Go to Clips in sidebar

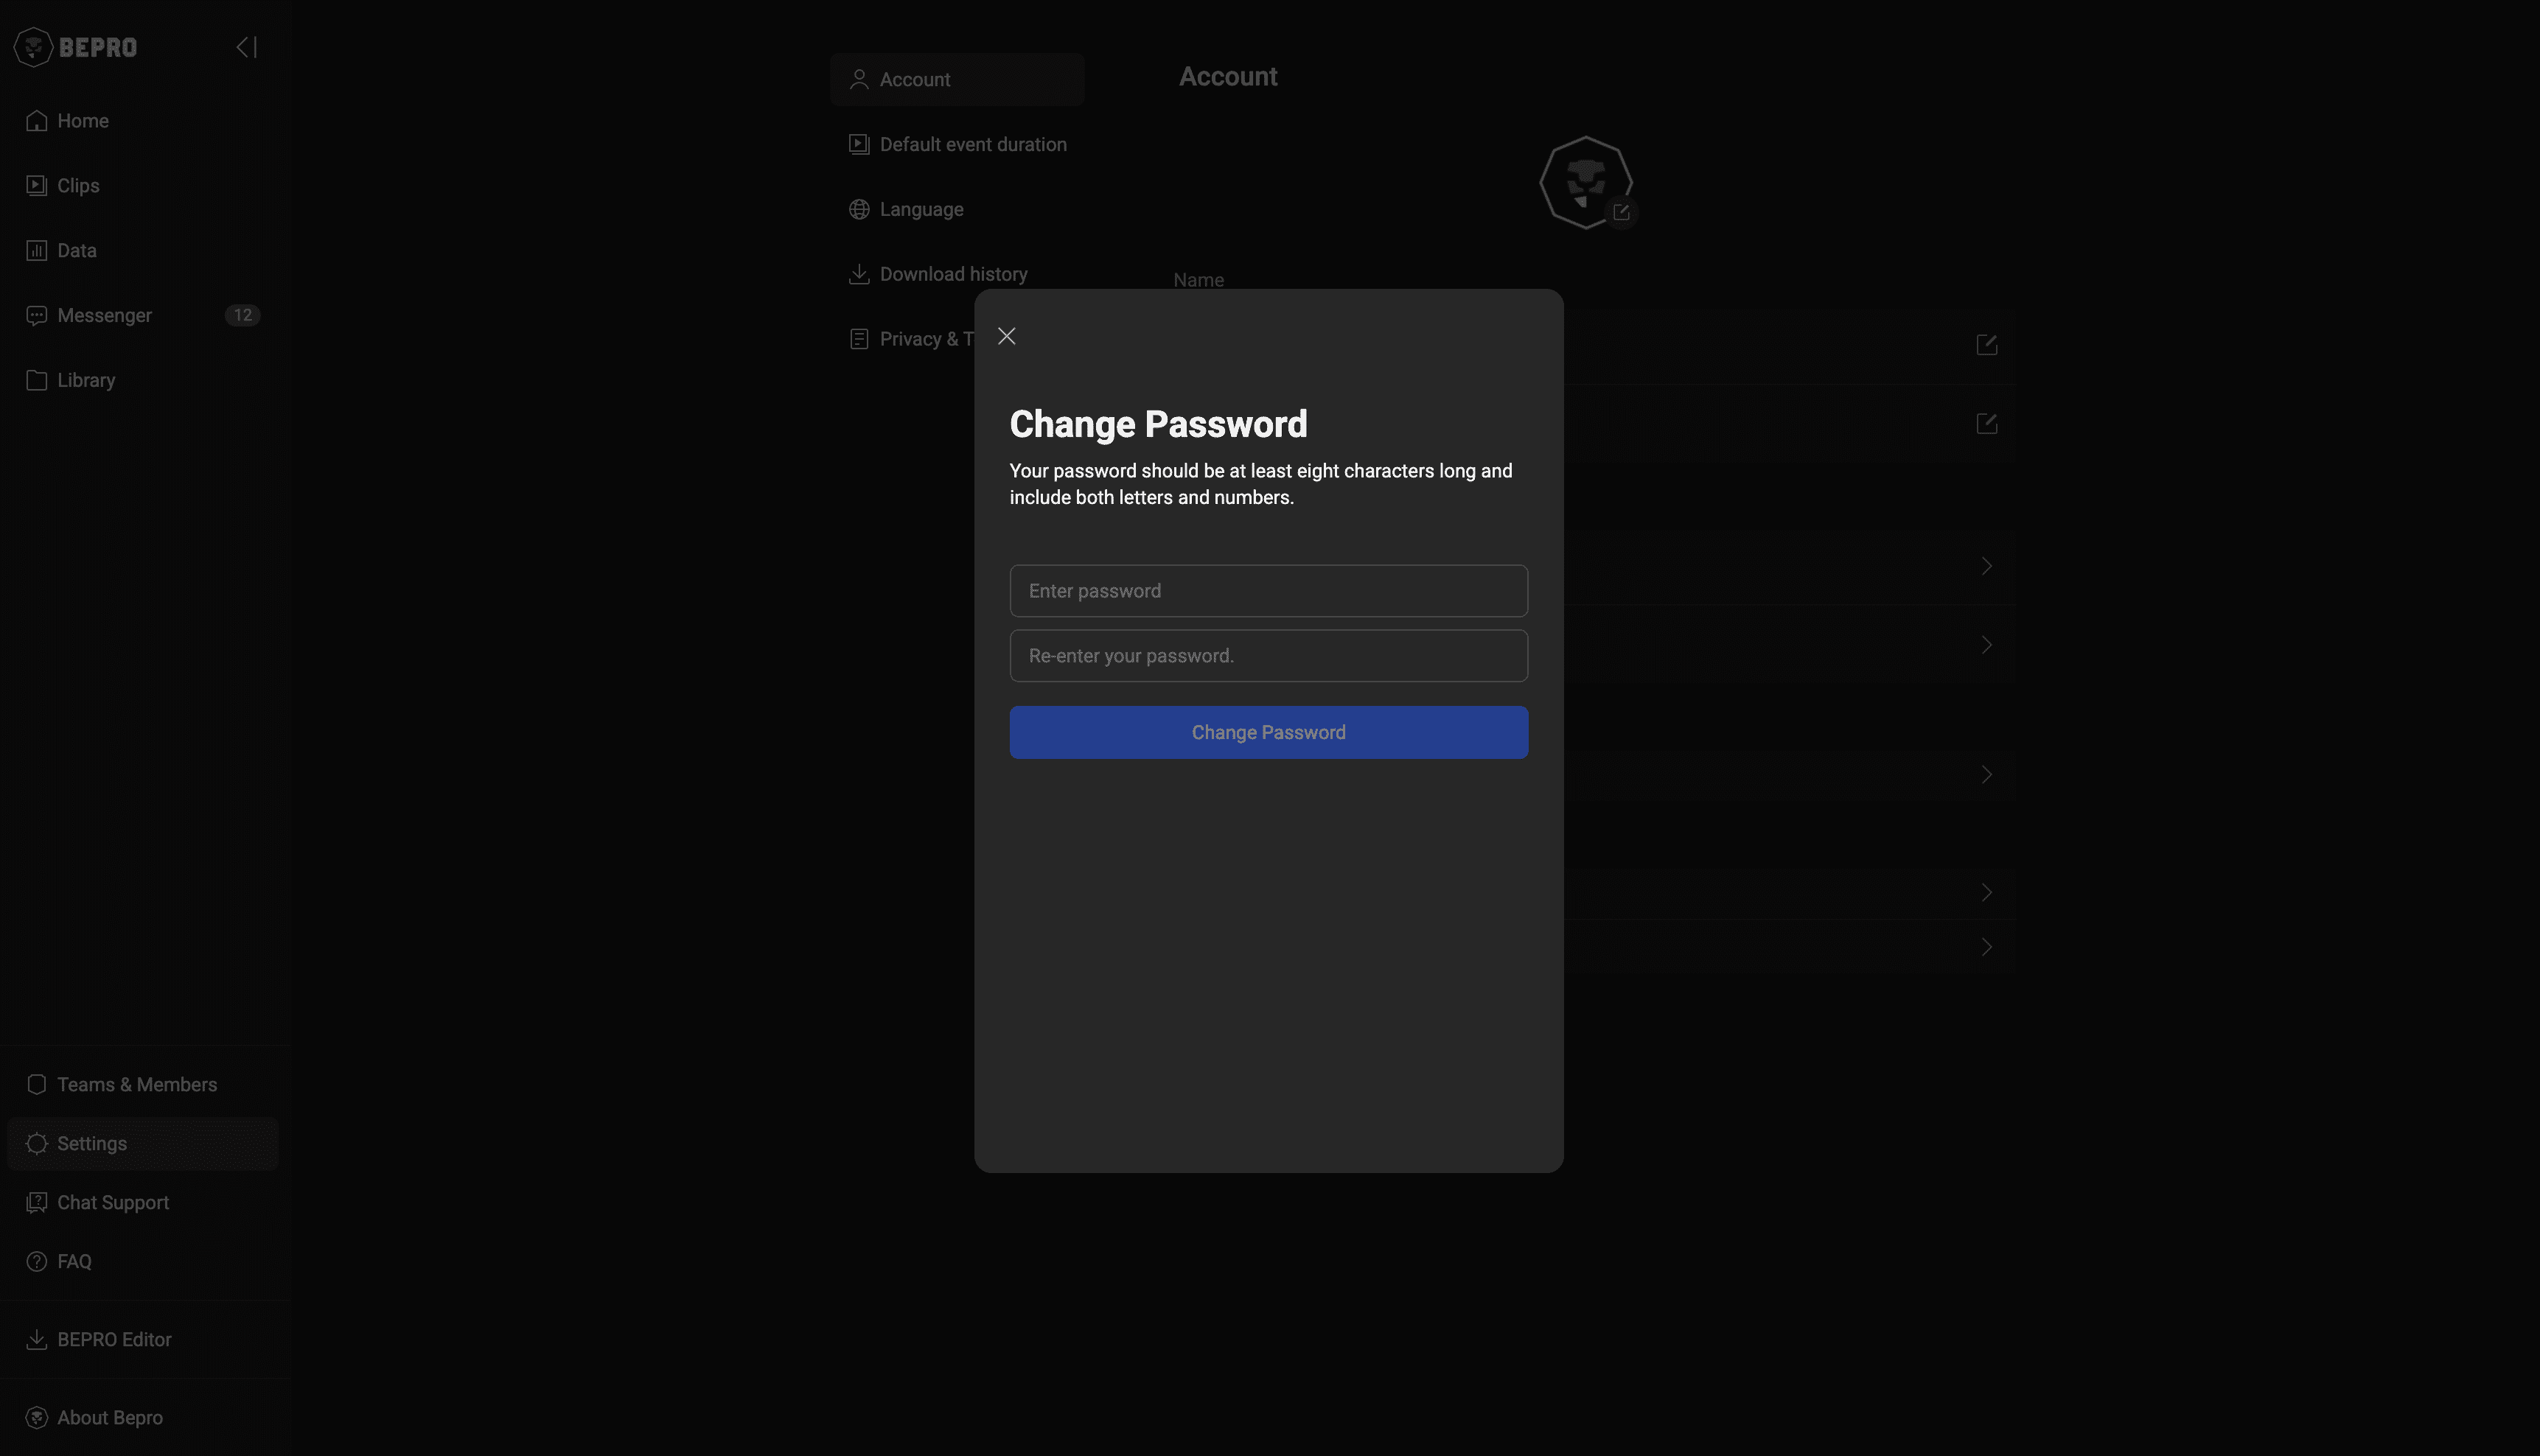78,186
